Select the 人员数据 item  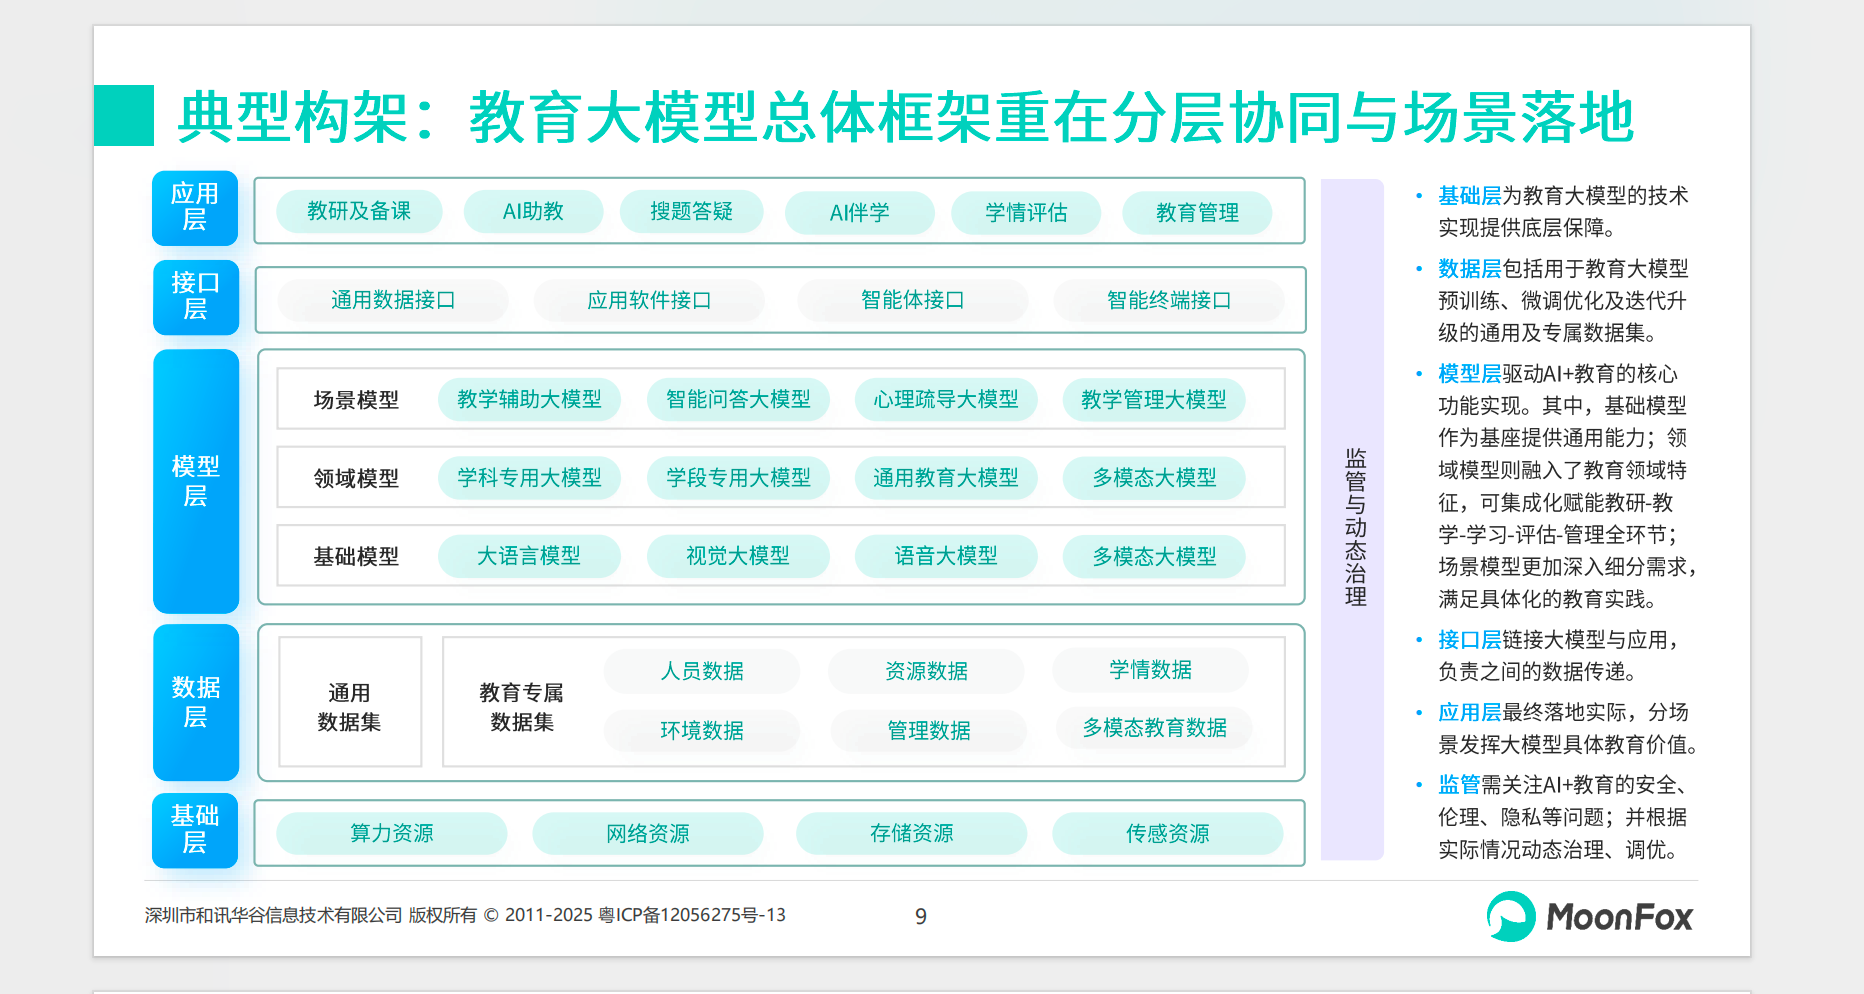click(x=702, y=671)
